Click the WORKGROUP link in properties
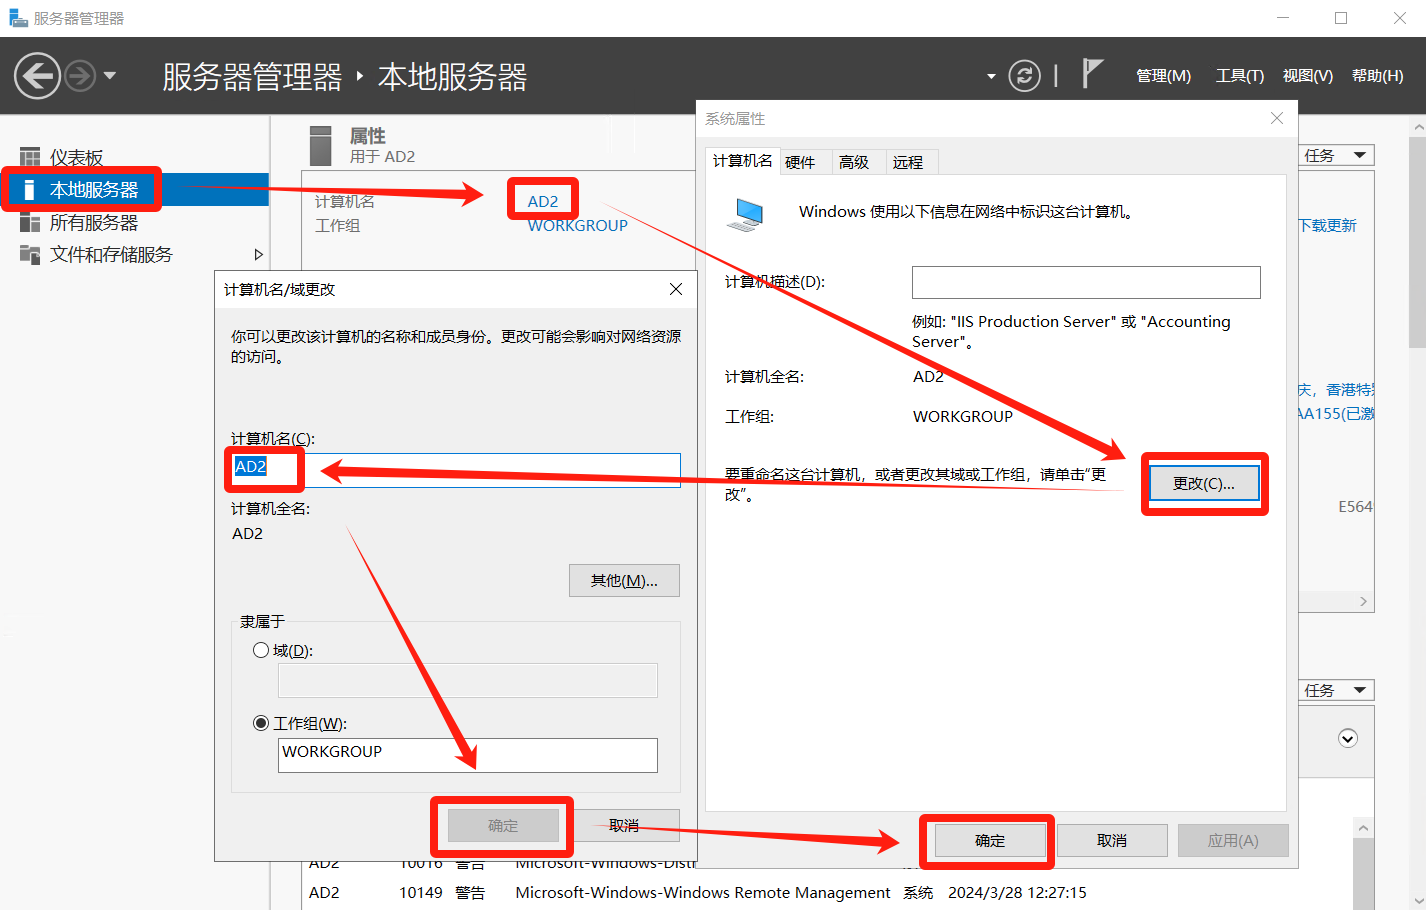The width and height of the screenshot is (1426, 910). coord(577,226)
